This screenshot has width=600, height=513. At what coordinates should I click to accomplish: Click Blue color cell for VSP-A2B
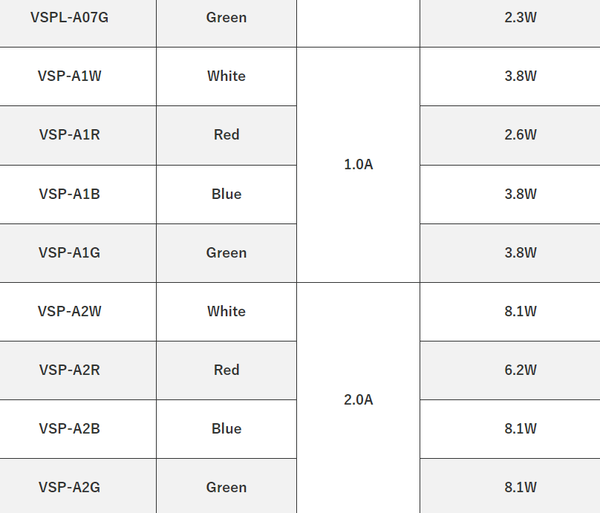click(x=226, y=429)
